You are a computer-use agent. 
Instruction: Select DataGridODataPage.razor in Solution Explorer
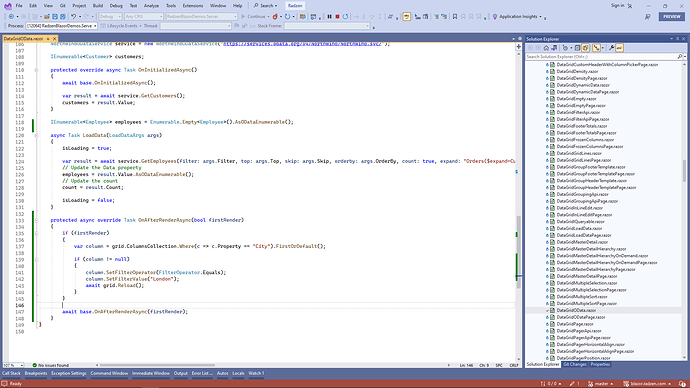click(x=580, y=317)
